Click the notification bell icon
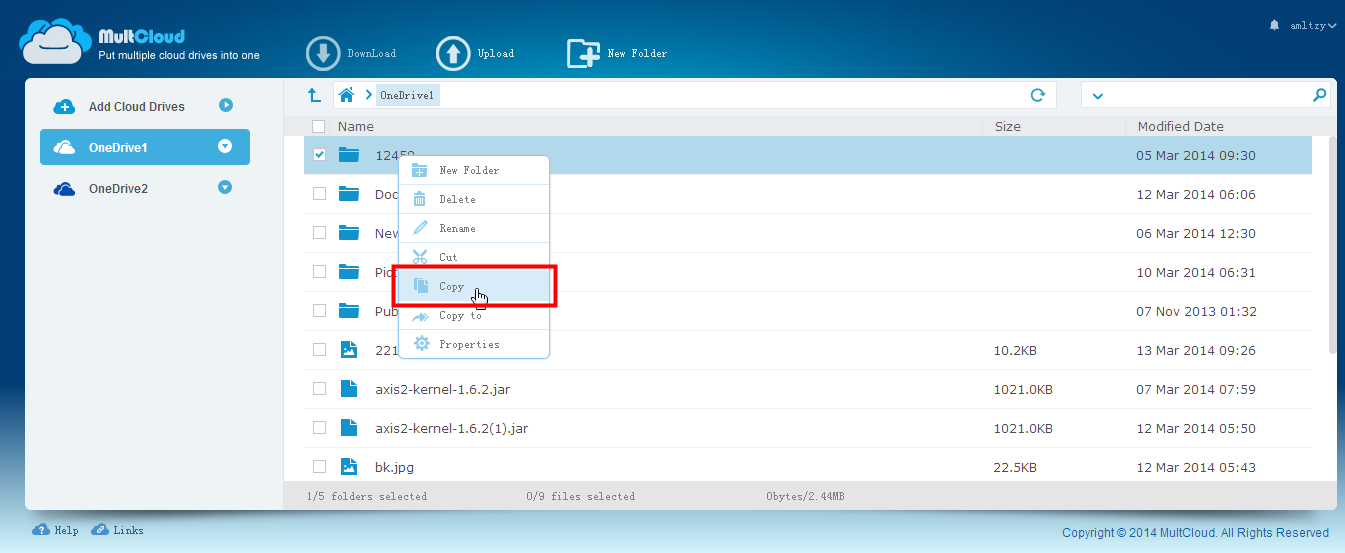 pyautogui.click(x=1274, y=25)
